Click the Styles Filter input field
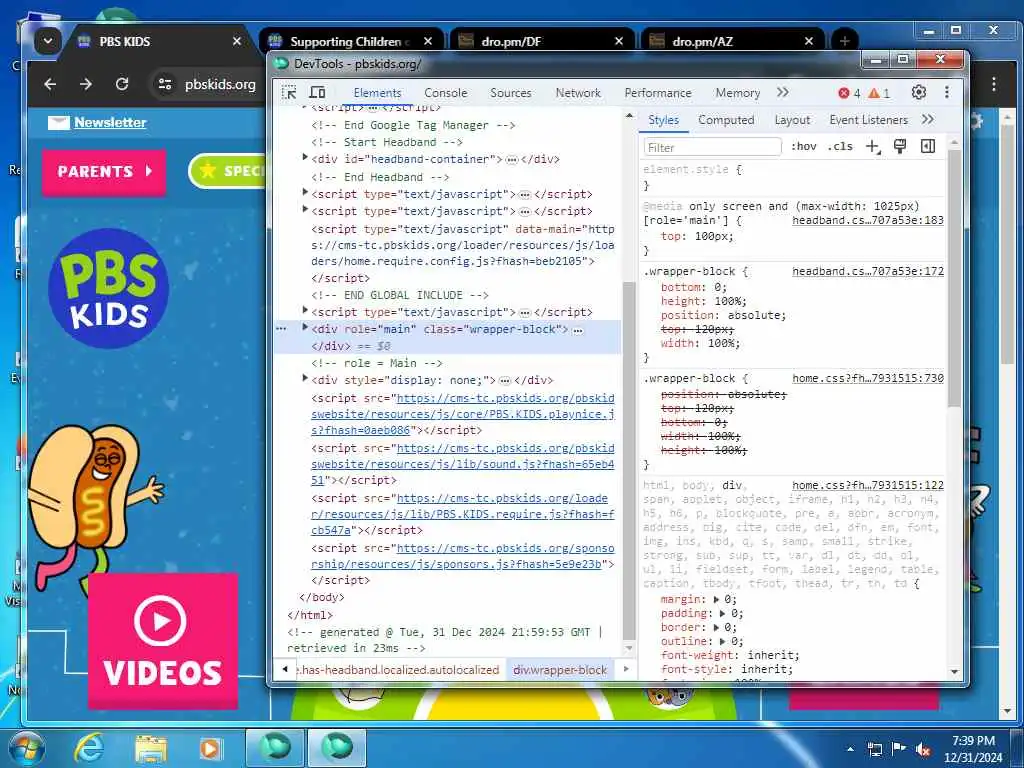 click(712, 147)
